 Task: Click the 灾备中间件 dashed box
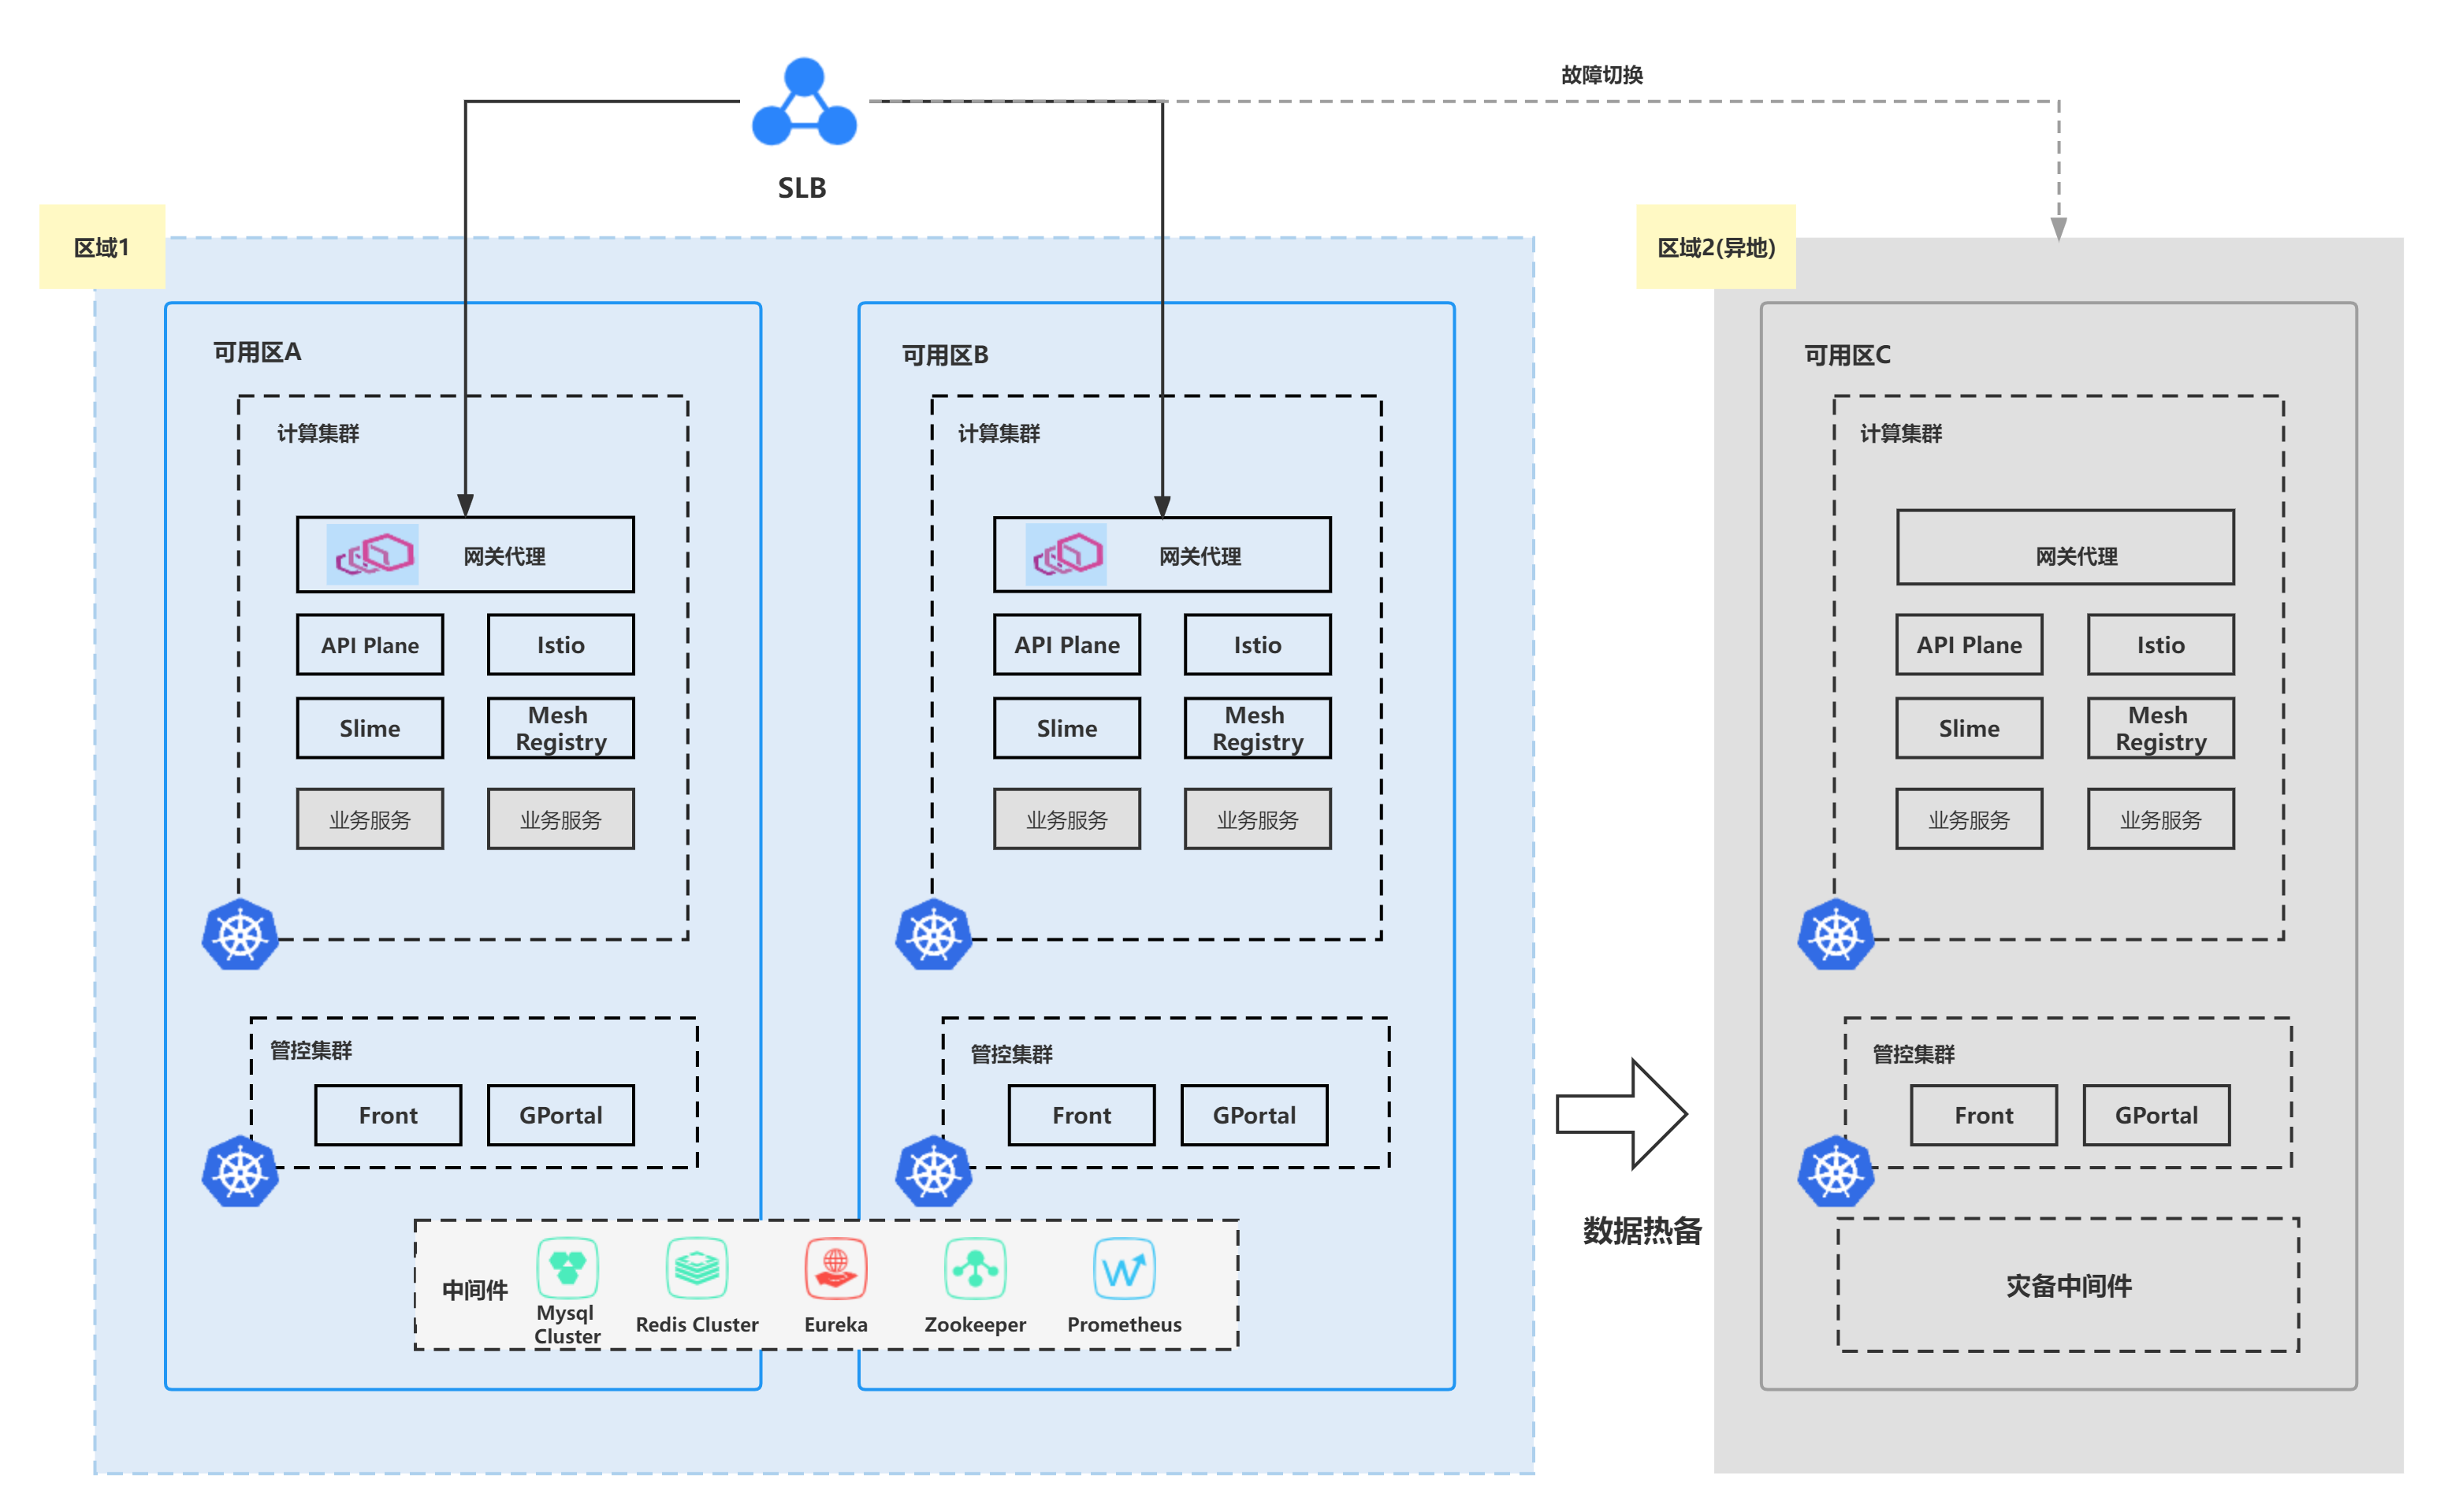[2068, 1285]
